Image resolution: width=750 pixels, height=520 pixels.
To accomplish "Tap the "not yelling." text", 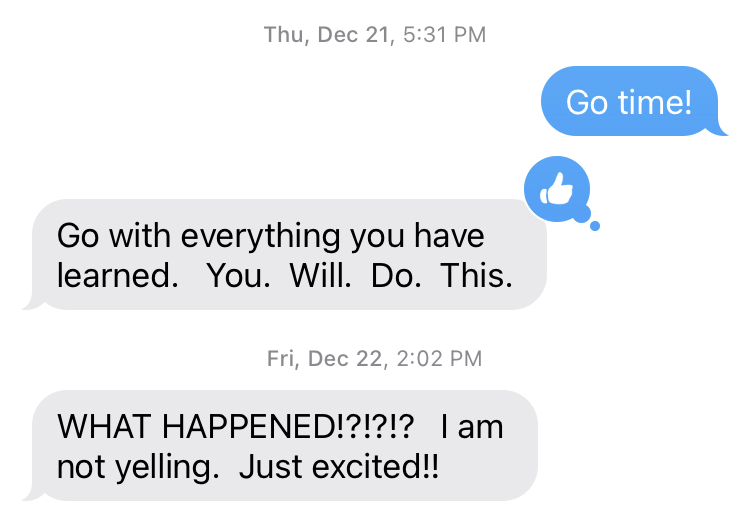I will [x=139, y=466].
